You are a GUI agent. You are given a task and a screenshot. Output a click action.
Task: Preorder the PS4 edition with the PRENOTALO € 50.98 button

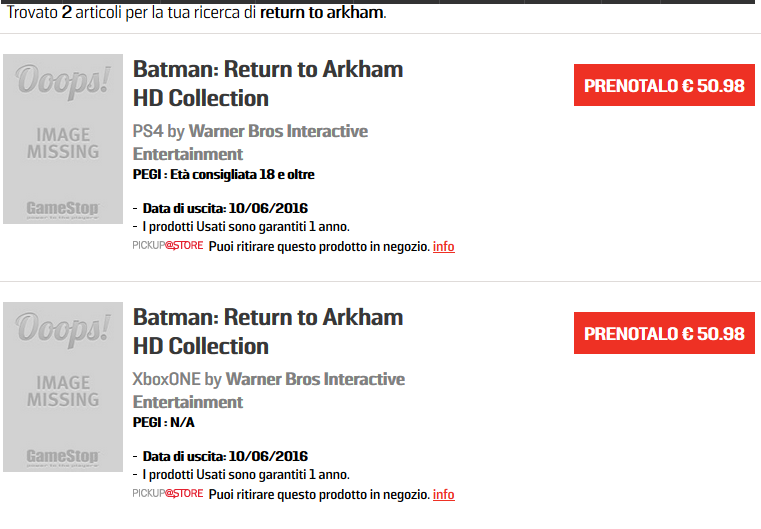(664, 85)
